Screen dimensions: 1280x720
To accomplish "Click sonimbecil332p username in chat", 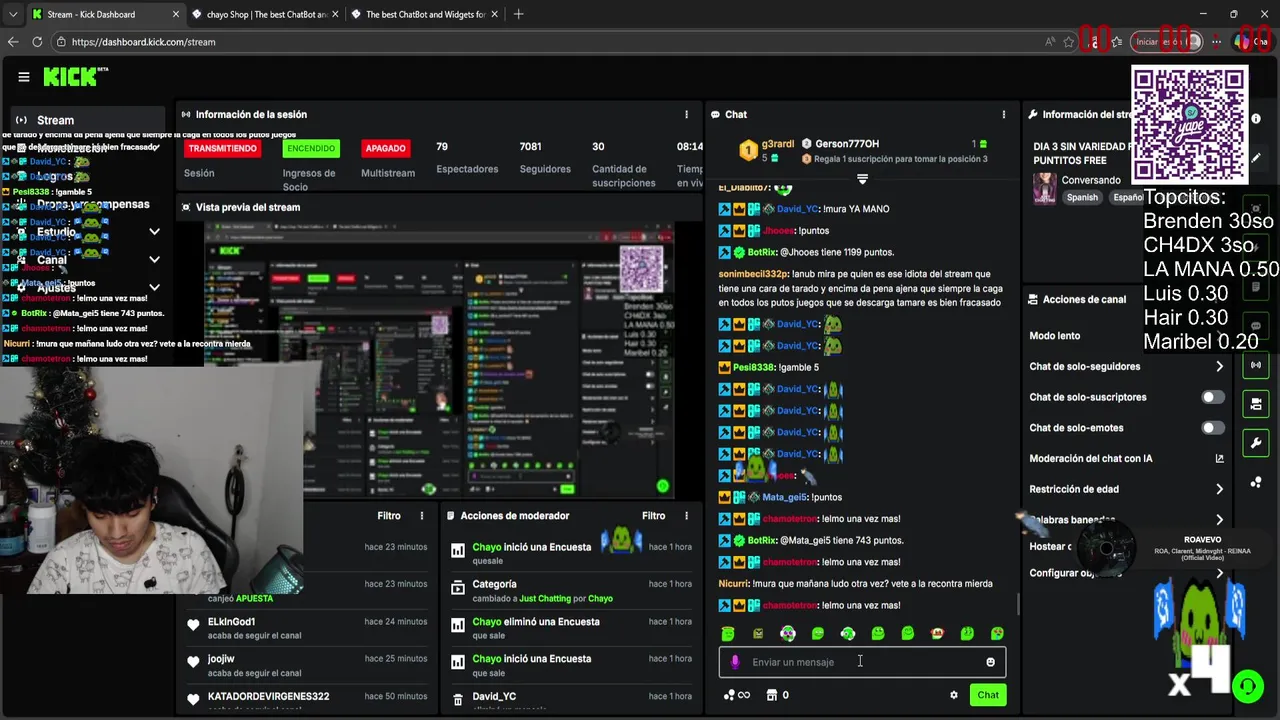I will (754, 274).
